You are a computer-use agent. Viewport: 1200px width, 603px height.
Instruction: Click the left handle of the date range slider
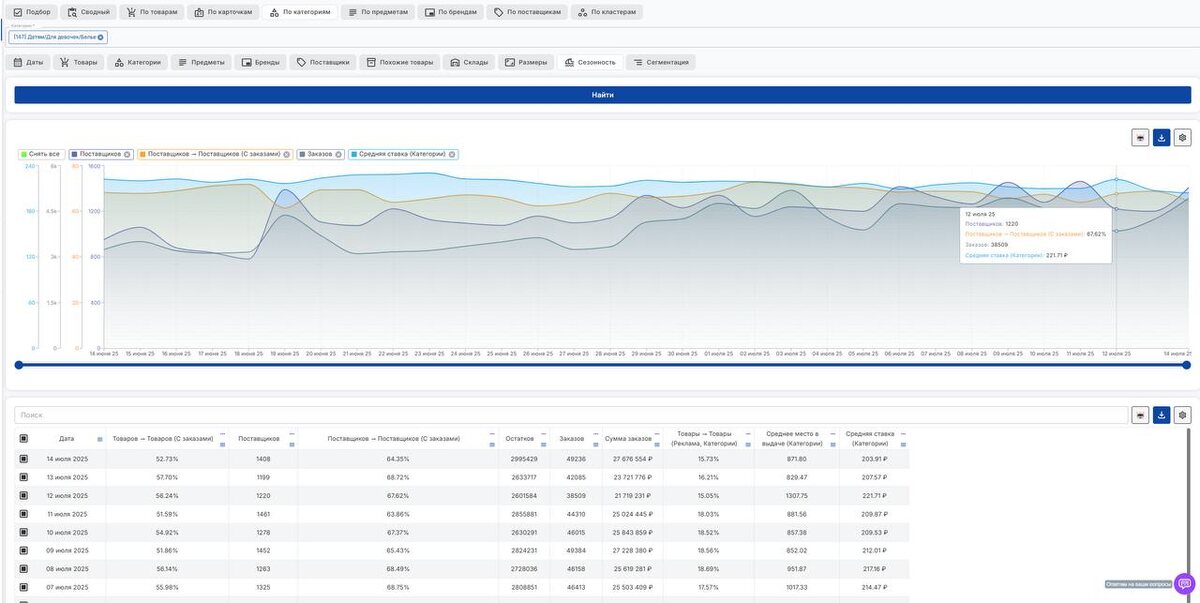[18, 365]
